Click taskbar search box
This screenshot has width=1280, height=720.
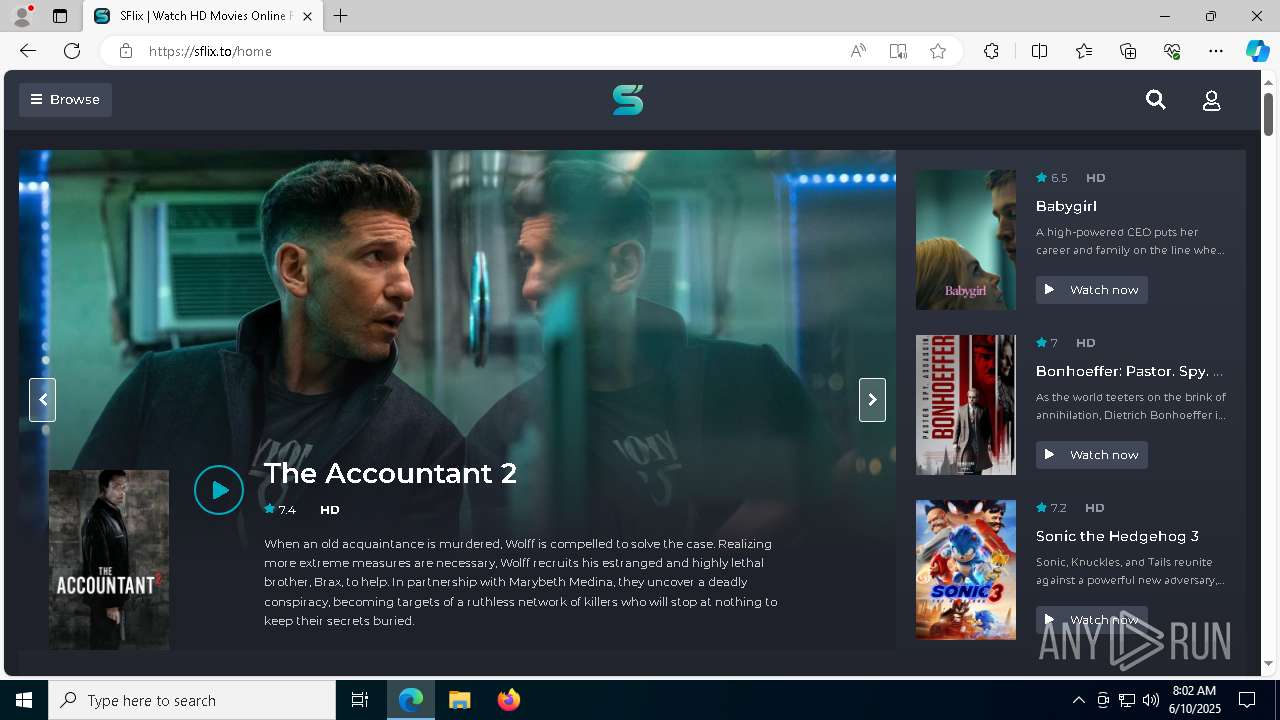(x=192, y=700)
